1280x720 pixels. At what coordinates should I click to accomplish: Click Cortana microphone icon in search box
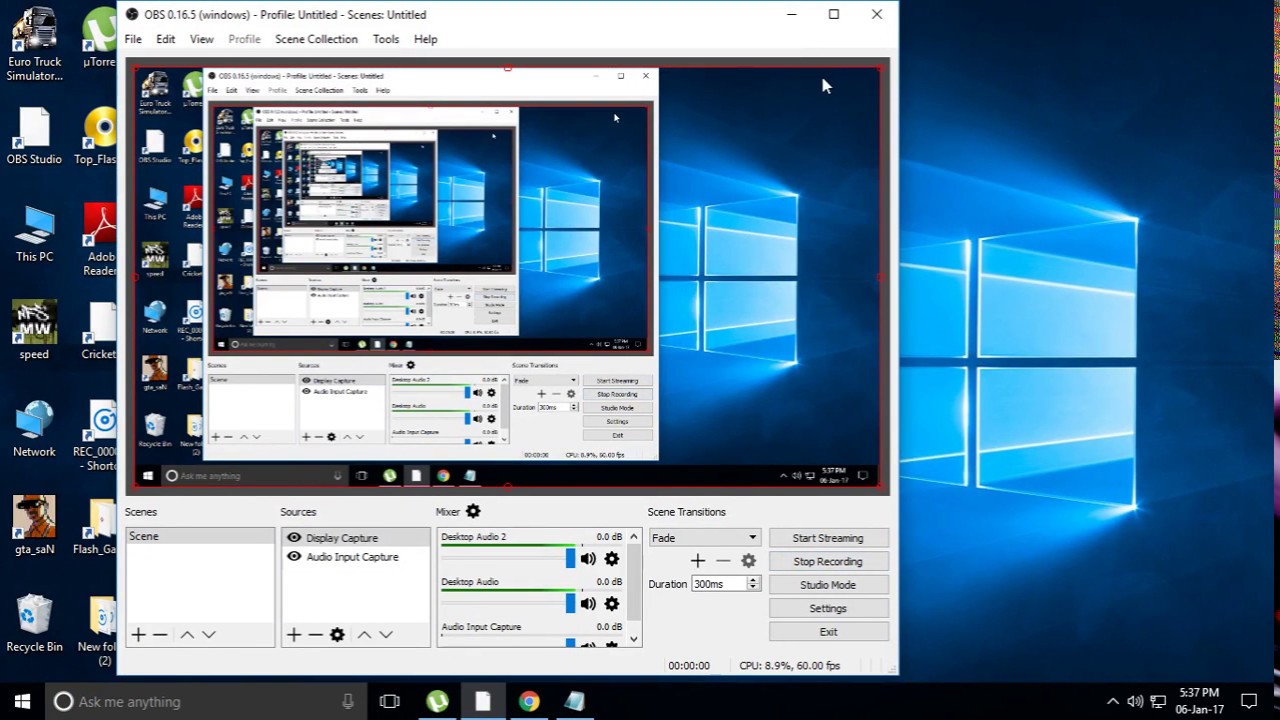(347, 701)
